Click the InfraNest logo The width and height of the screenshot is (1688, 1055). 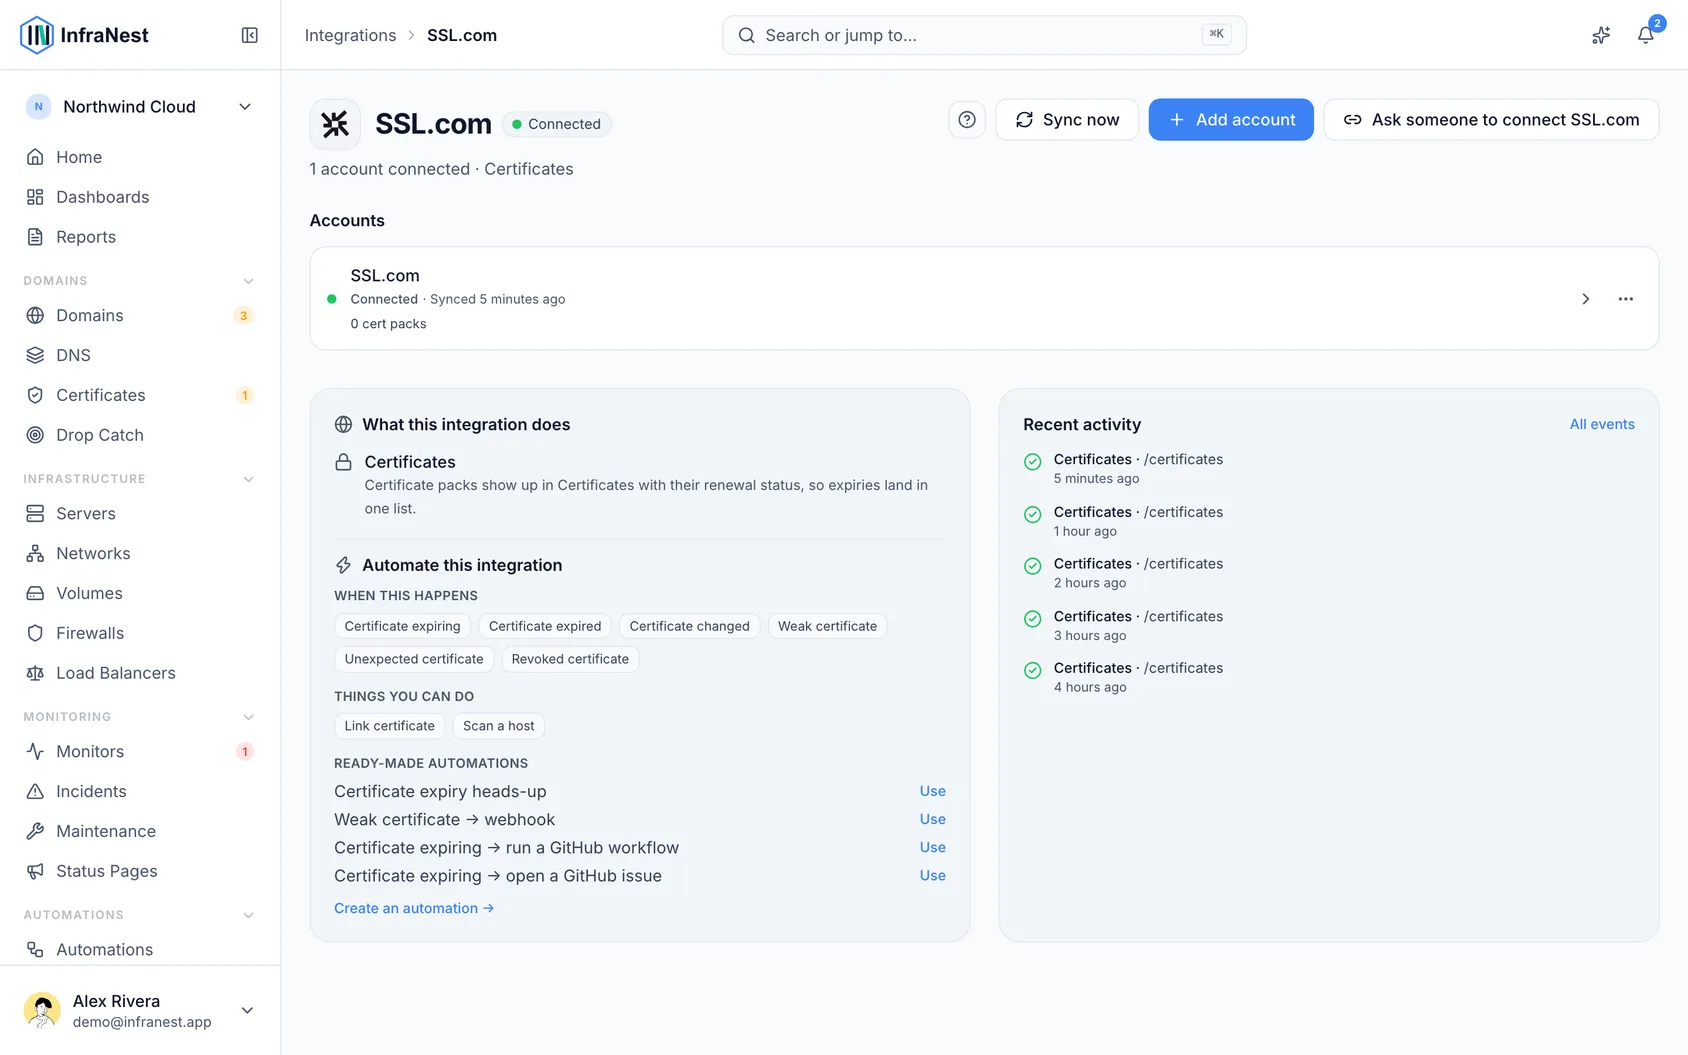[x=84, y=35]
